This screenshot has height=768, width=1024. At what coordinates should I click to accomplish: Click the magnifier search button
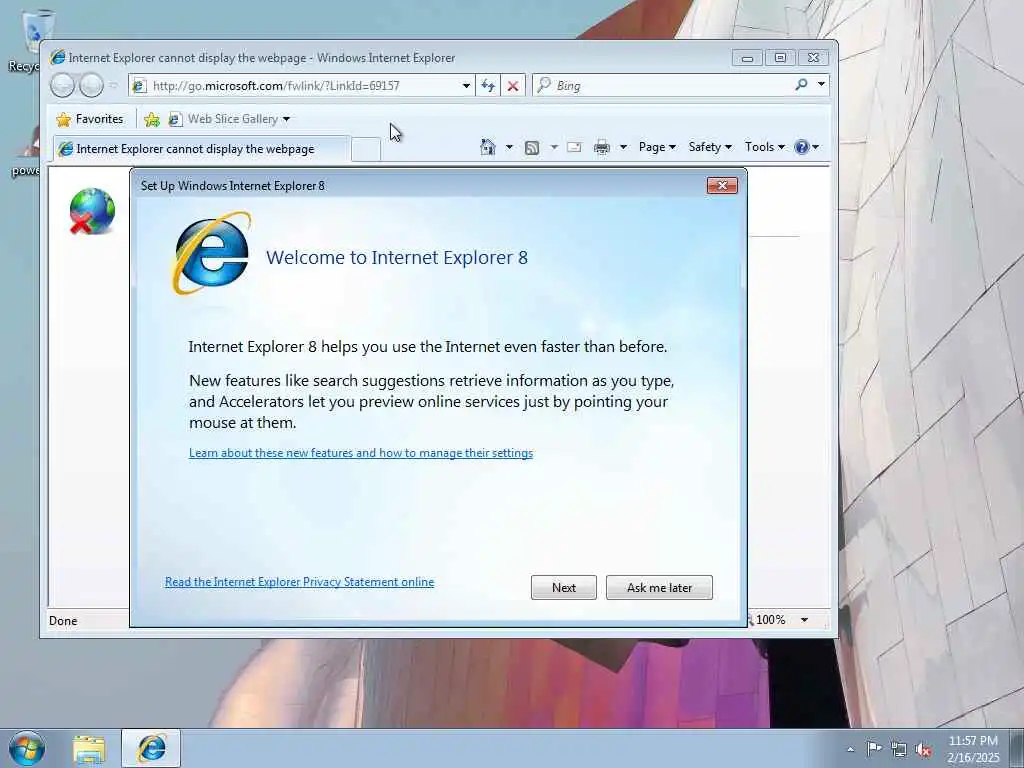[801, 85]
